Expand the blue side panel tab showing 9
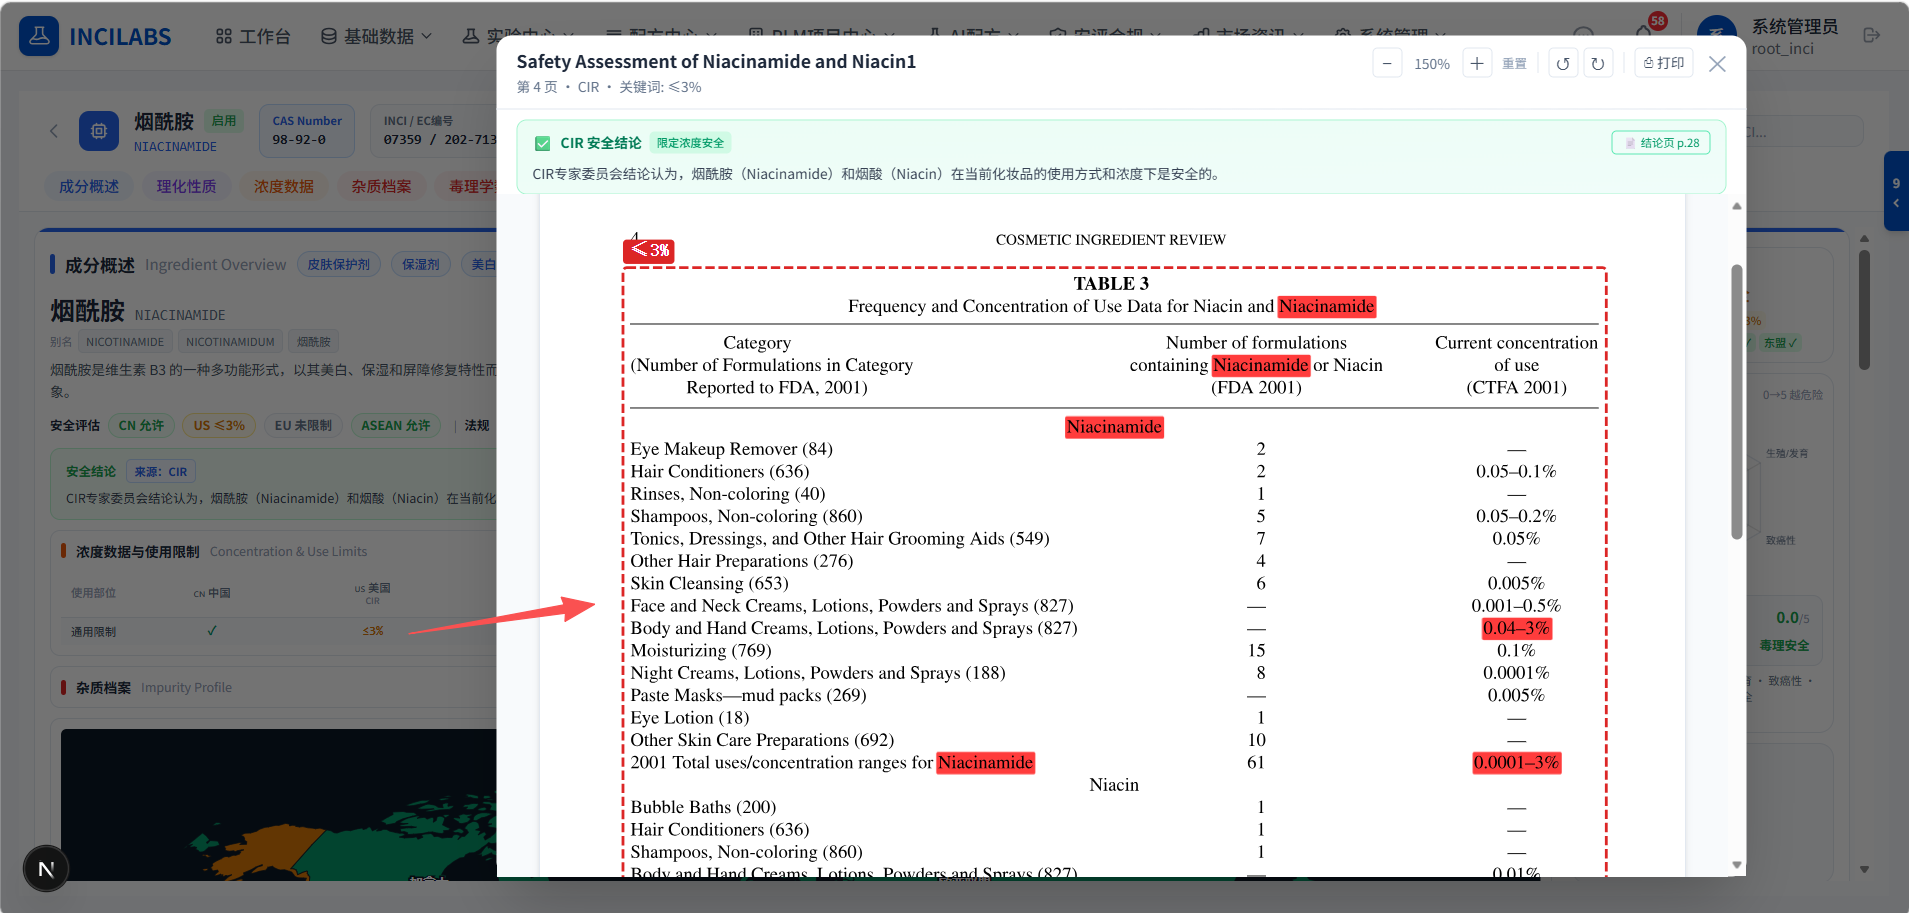 click(x=1896, y=191)
